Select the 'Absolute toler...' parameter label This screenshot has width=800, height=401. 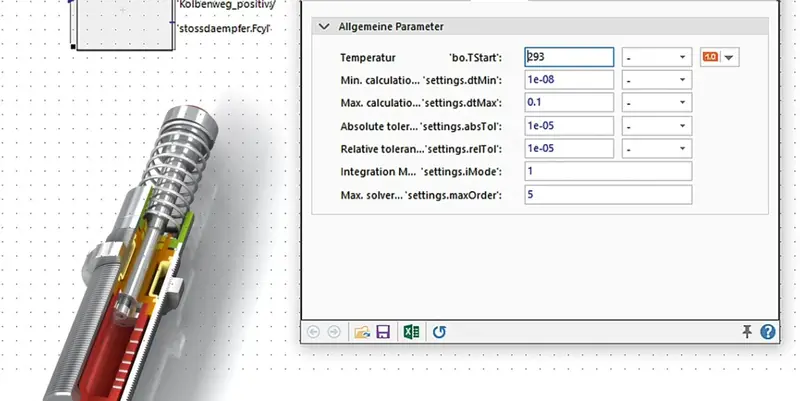tap(379, 126)
